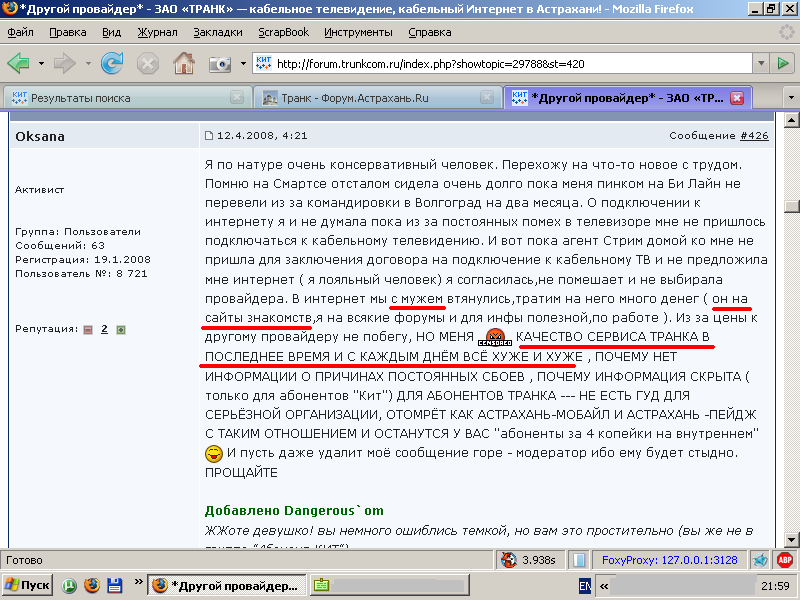This screenshot has height=600, width=800.
Task: Open the Adblock Plus ABP icon
Action: (x=785, y=560)
